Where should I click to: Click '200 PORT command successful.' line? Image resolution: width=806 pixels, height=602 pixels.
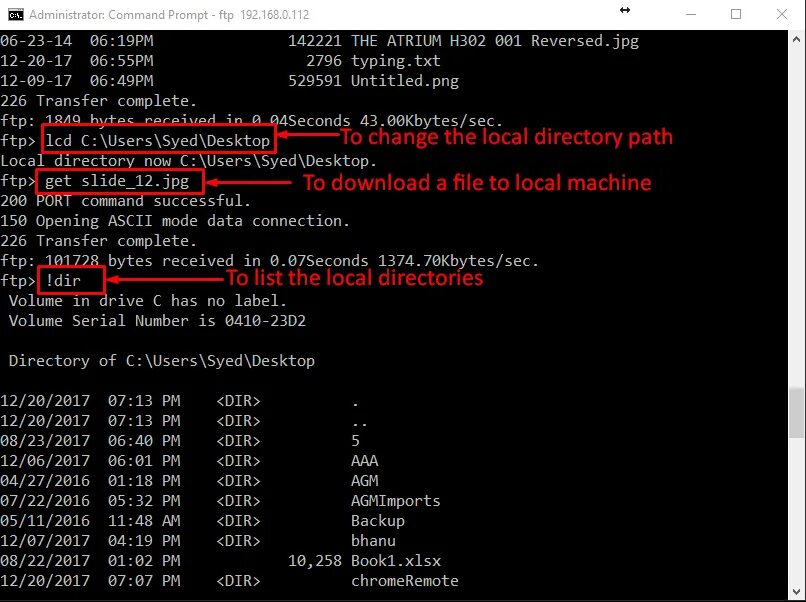(125, 201)
